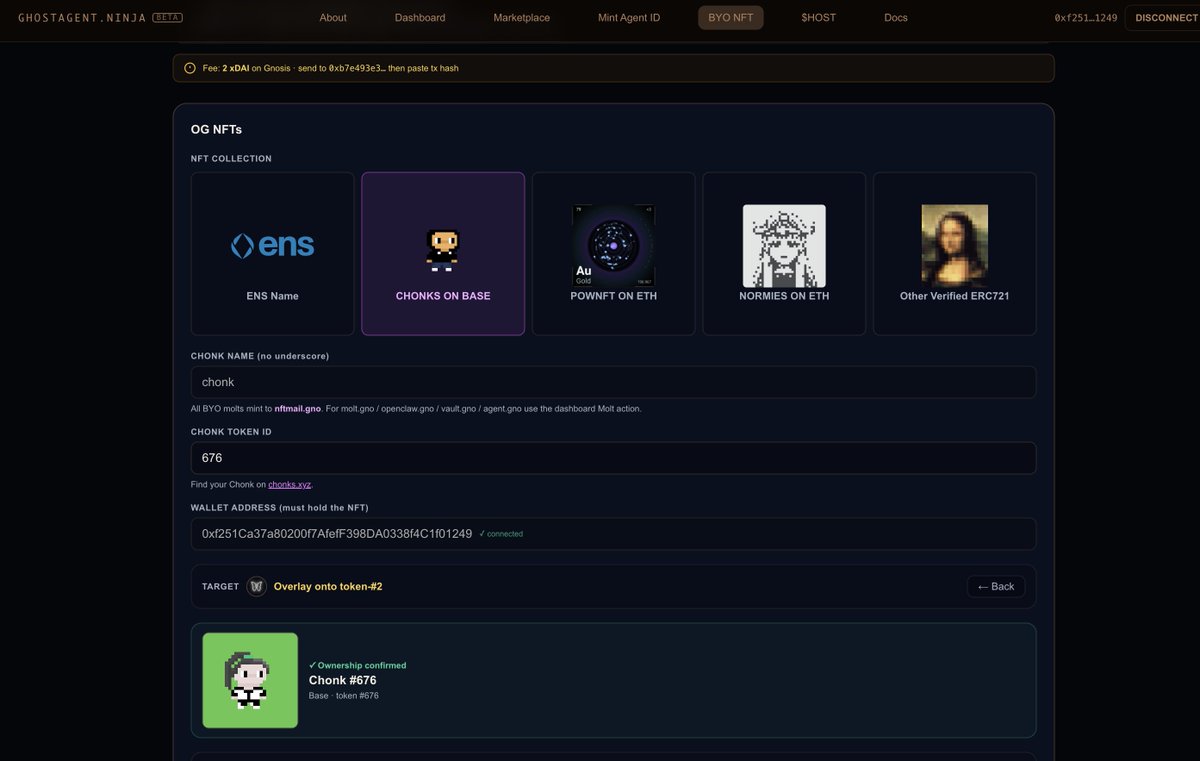The height and width of the screenshot is (761, 1200).
Task: Open the $HOST page
Action: click(818, 18)
